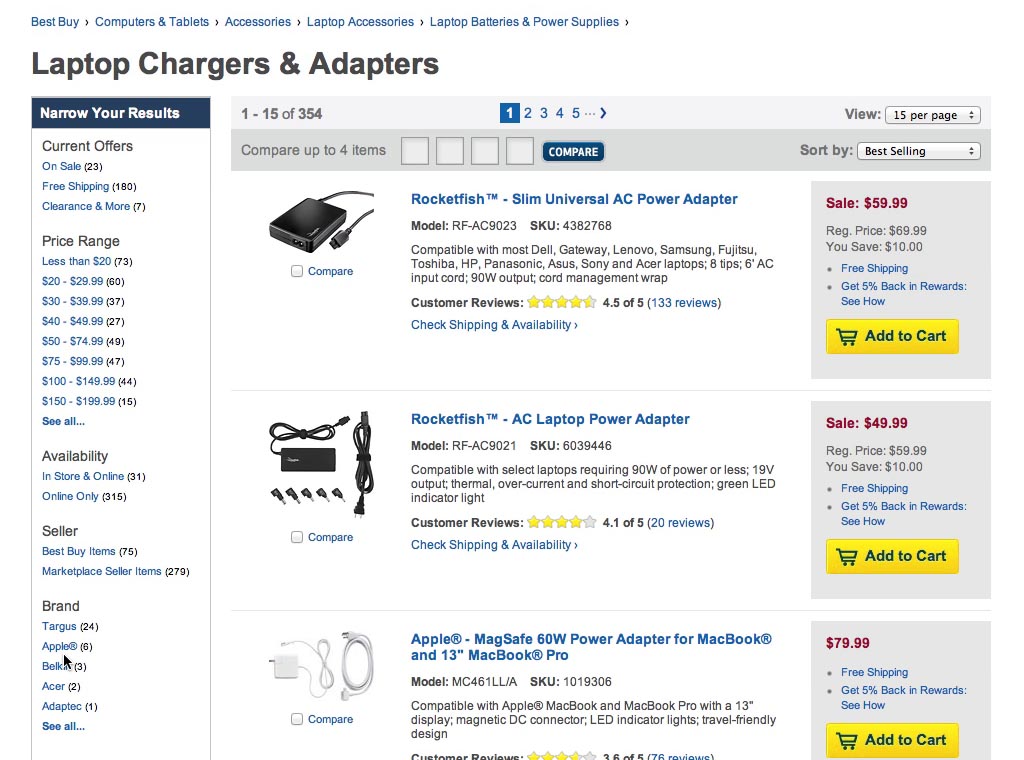Open the View "15 per page" dropdown
This screenshot has height=760, width=1024.
click(x=932, y=114)
